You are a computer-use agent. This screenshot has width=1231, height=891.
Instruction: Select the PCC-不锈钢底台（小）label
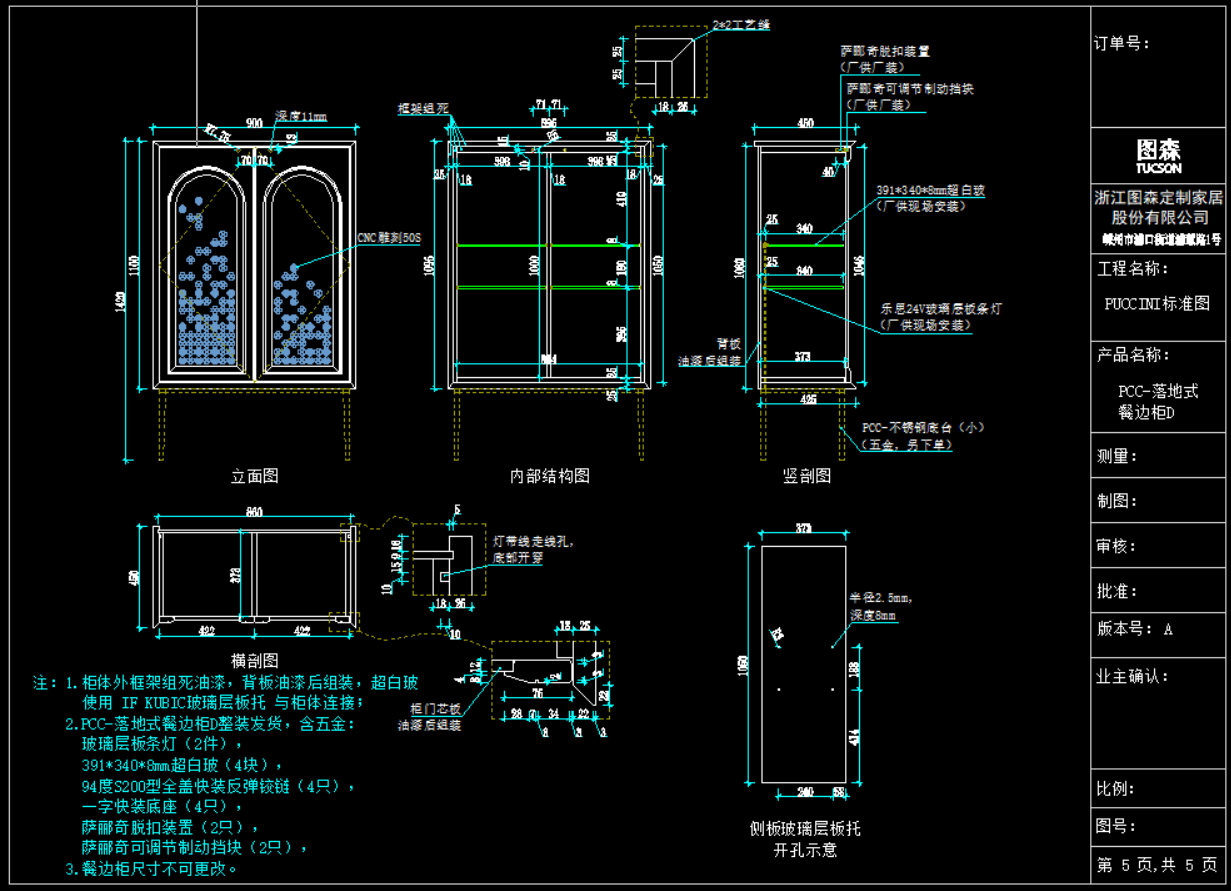tap(923, 427)
